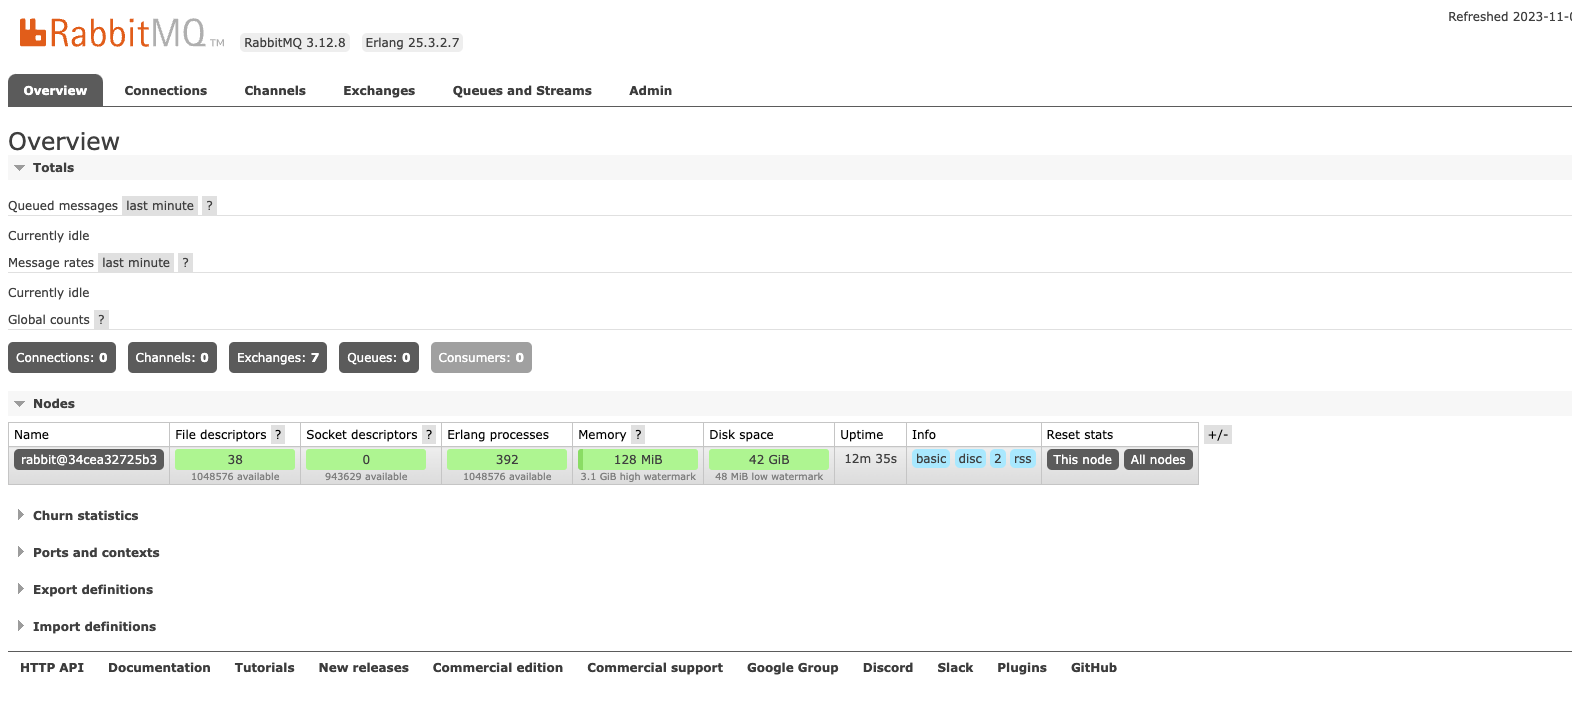Open the Documentation link

pos(159,668)
